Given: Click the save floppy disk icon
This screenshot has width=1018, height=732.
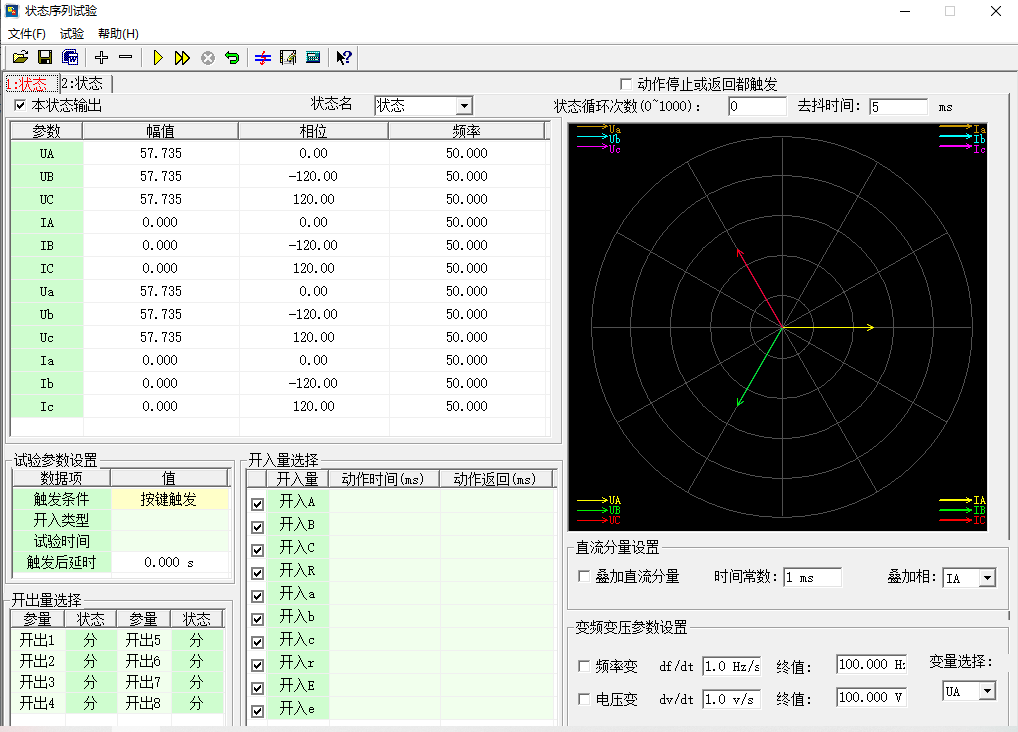Looking at the screenshot, I should pos(45,58).
